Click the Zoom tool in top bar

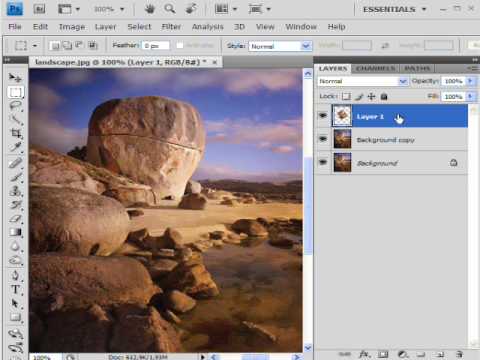point(170,9)
